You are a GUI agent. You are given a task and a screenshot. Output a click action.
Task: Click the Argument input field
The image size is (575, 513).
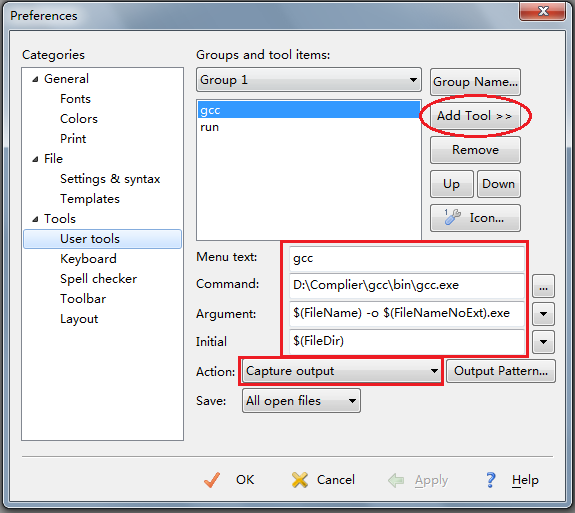click(407, 314)
